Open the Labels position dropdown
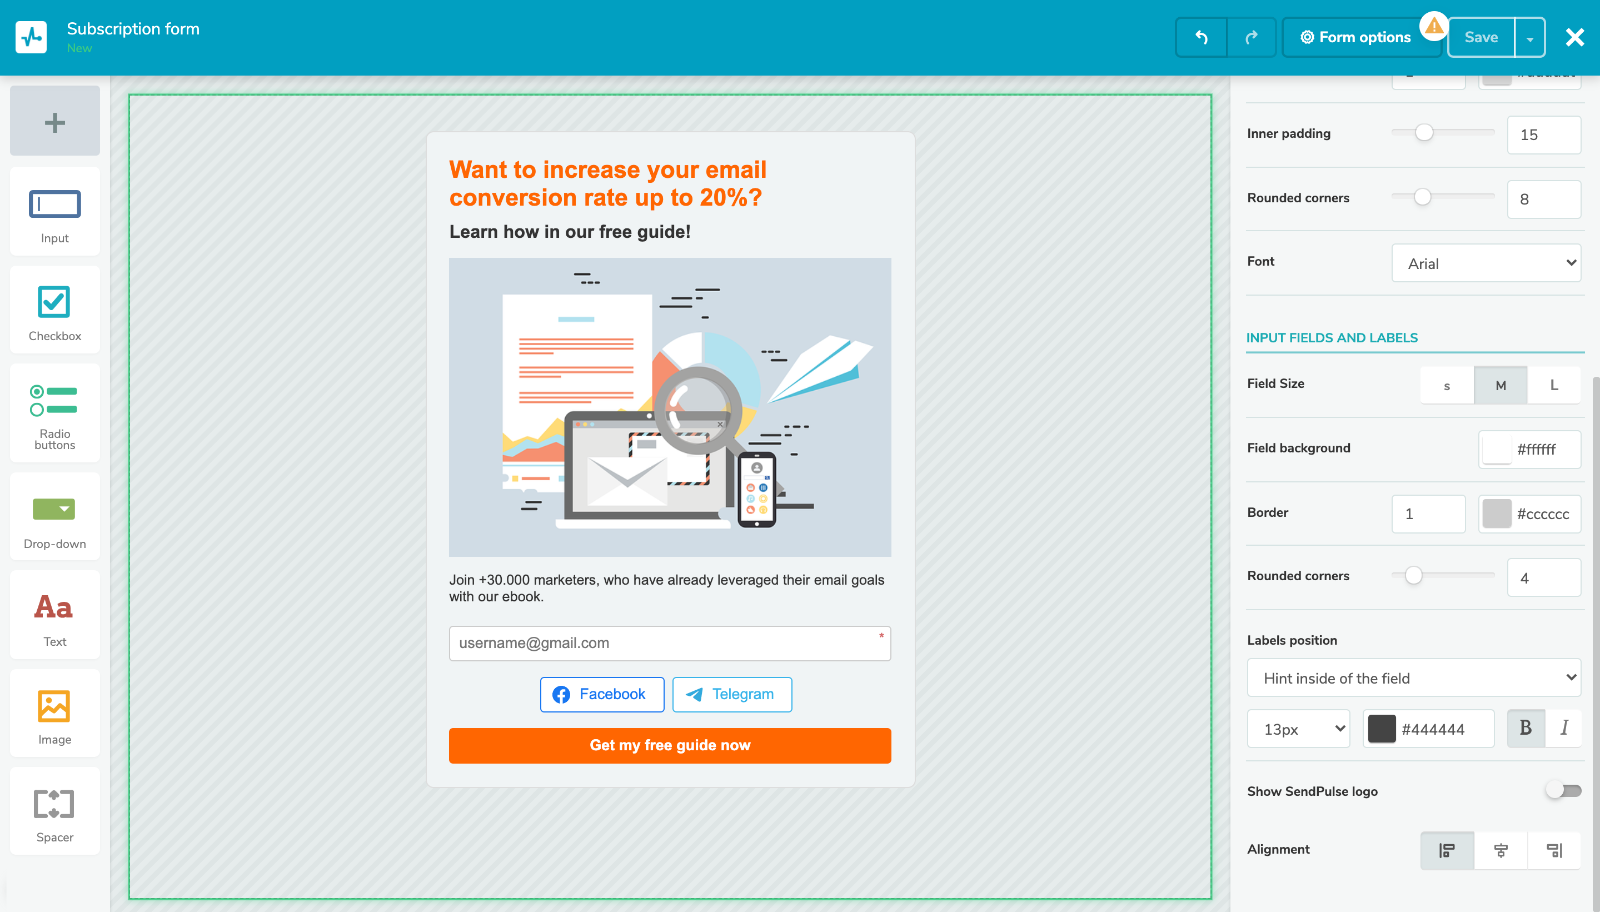The width and height of the screenshot is (1600, 912). (1413, 677)
